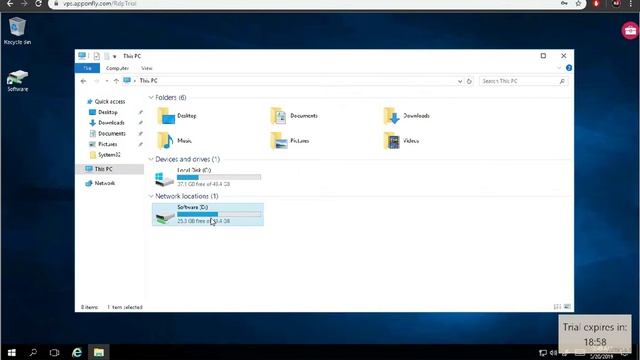Select Quick access in navigation pane
Viewport: 640px width, 360px height.
pyautogui.click(x=106, y=102)
